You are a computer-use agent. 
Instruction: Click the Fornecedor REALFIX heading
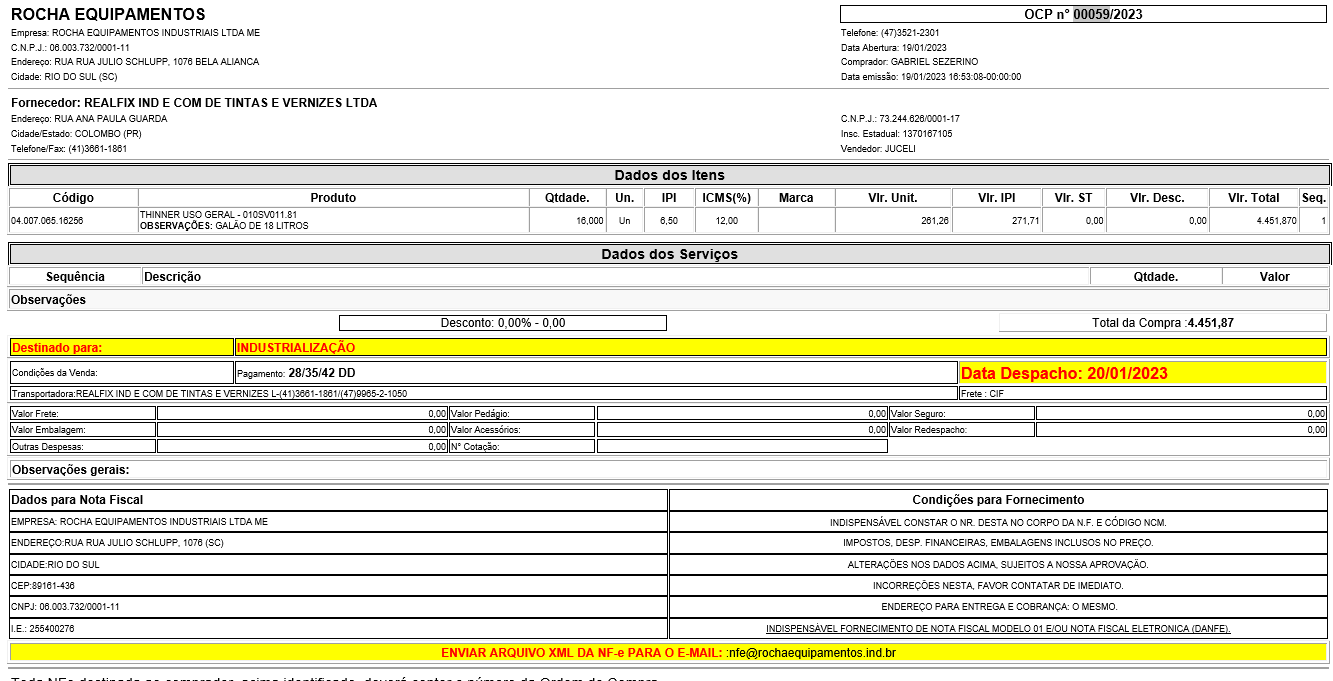[194, 103]
